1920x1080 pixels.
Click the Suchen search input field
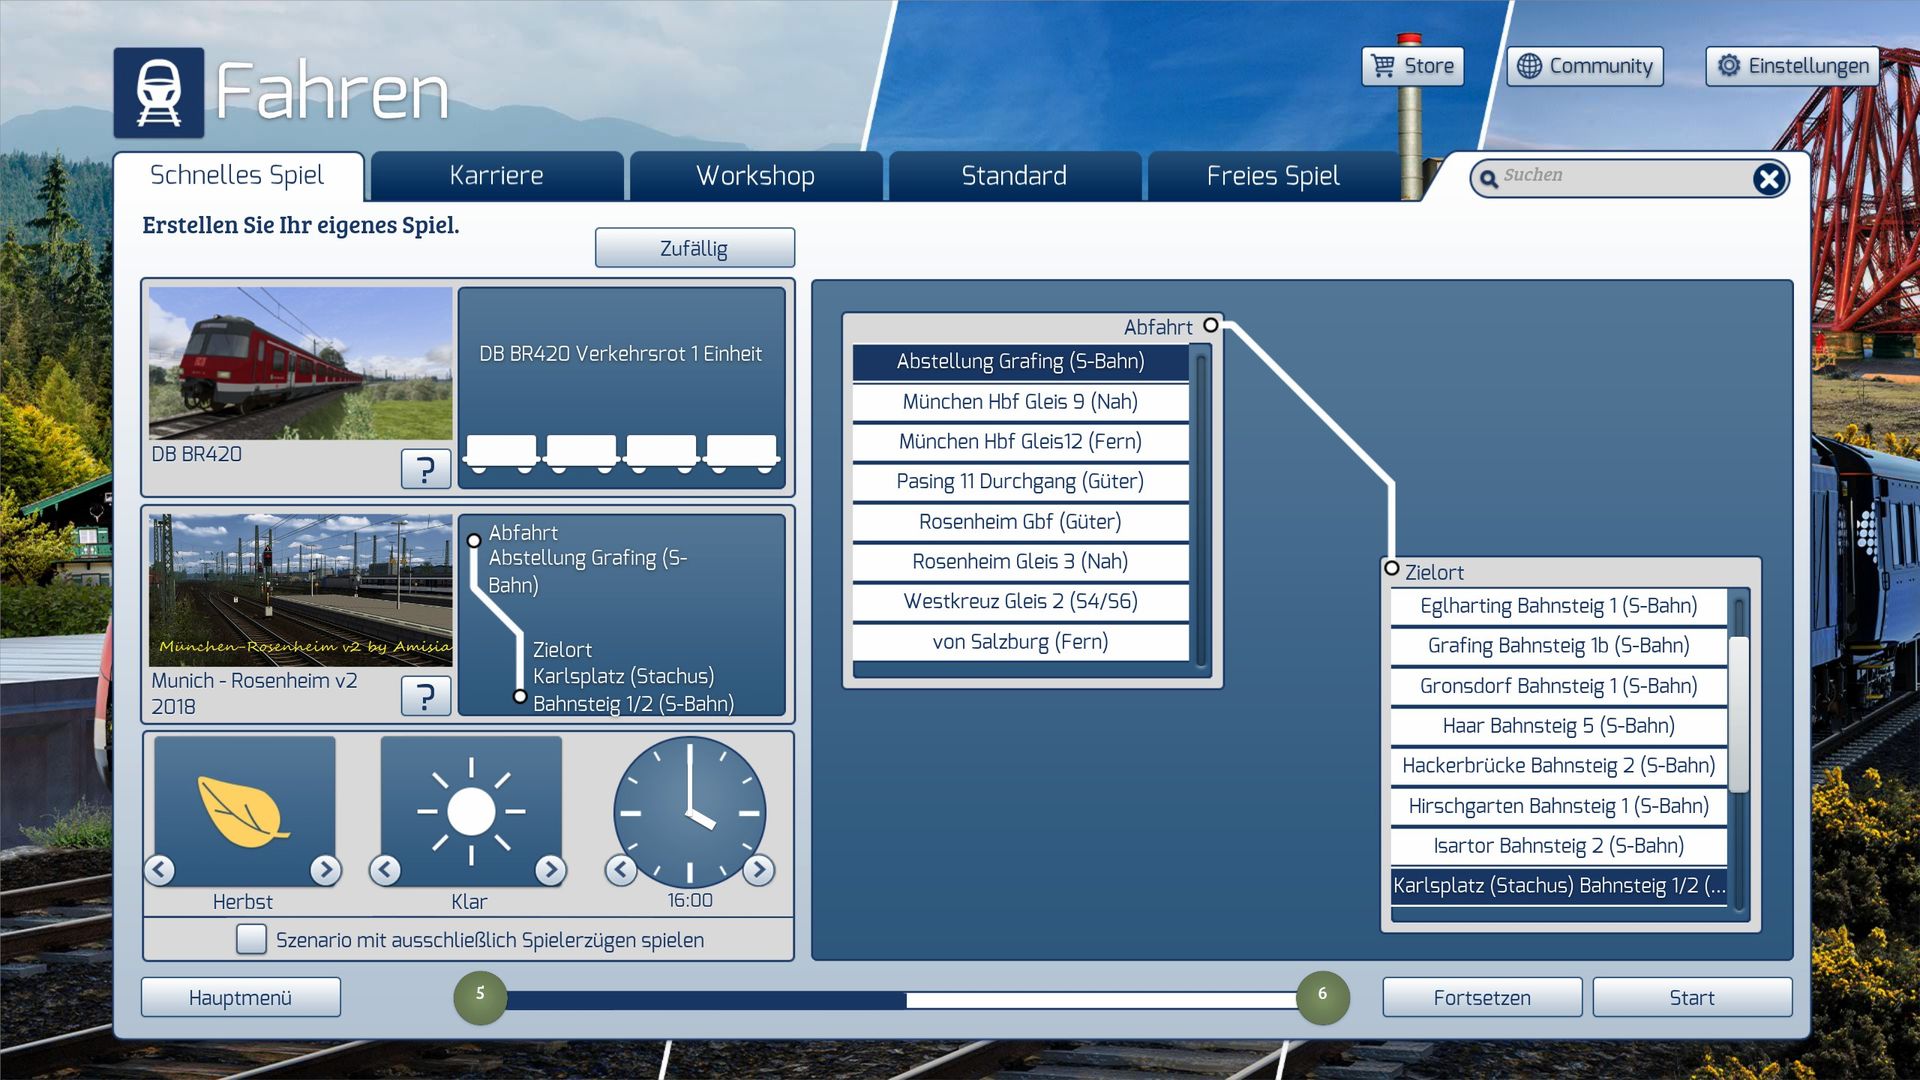tap(1620, 176)
